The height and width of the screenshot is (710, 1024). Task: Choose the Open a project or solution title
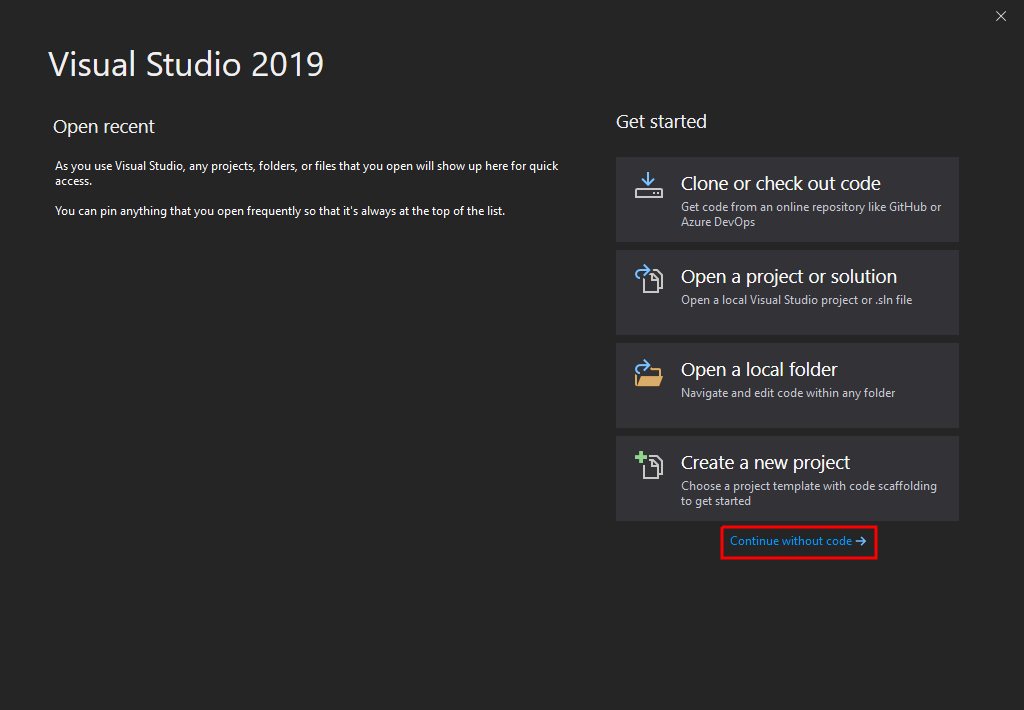pyautogui.click(x=789, y=277)
